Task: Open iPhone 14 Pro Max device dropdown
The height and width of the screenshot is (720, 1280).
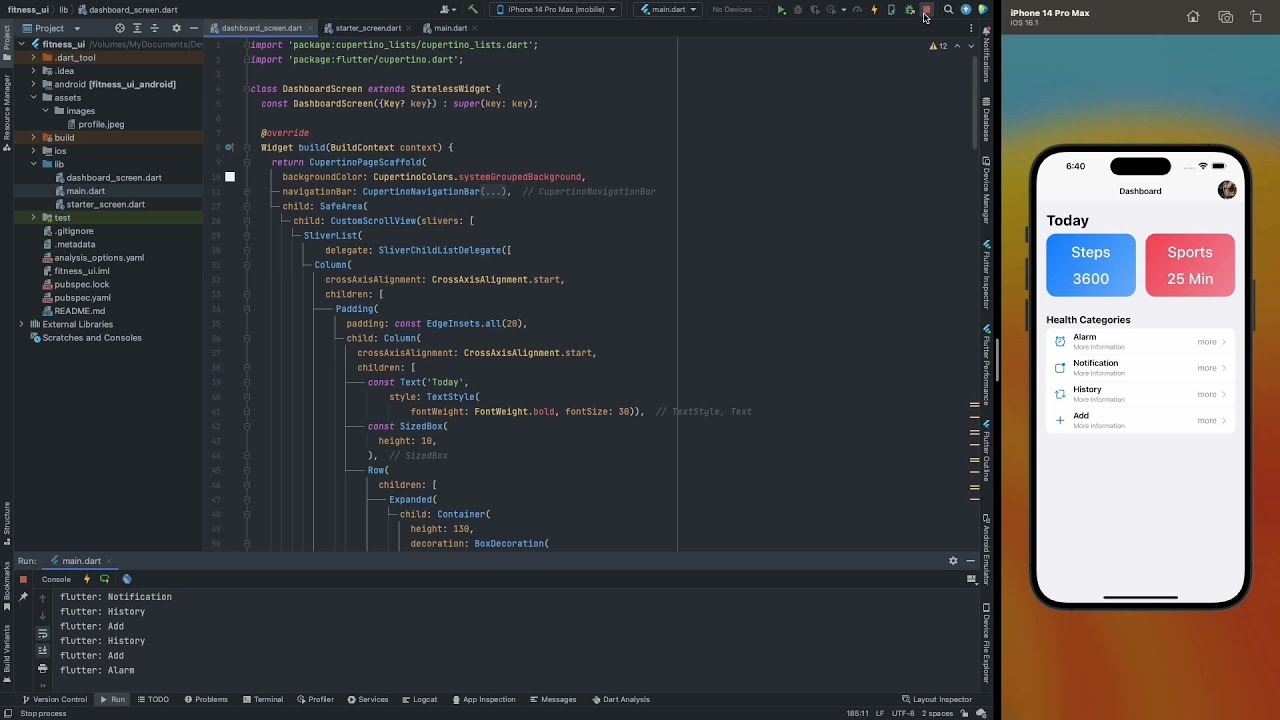Action: coord(555,10)
